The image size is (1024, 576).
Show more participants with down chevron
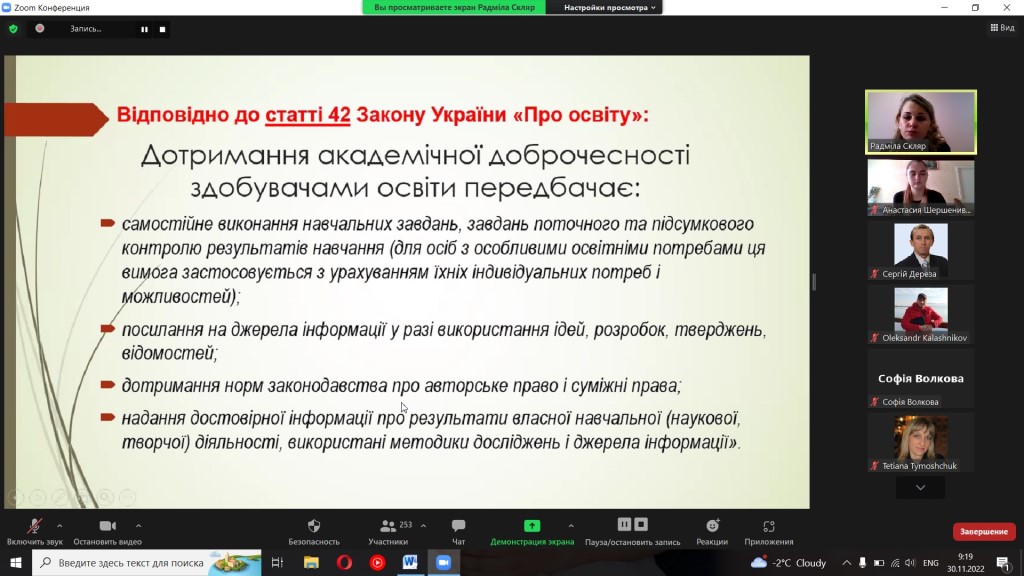920,488
